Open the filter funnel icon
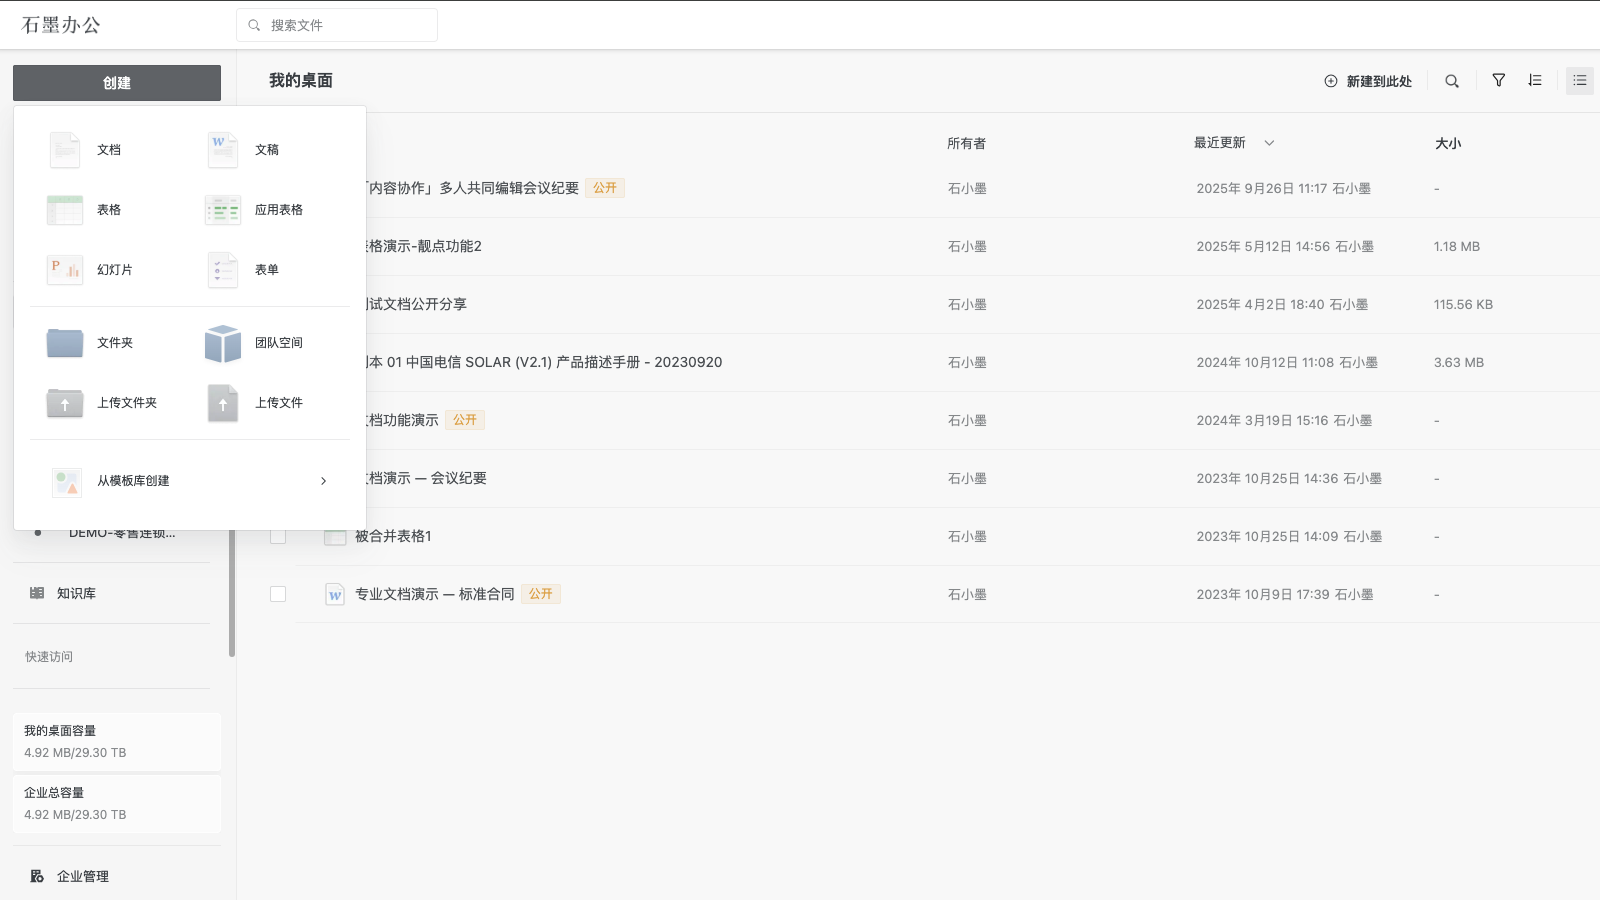This screenshot has height=900, width=1600. 1499,80
